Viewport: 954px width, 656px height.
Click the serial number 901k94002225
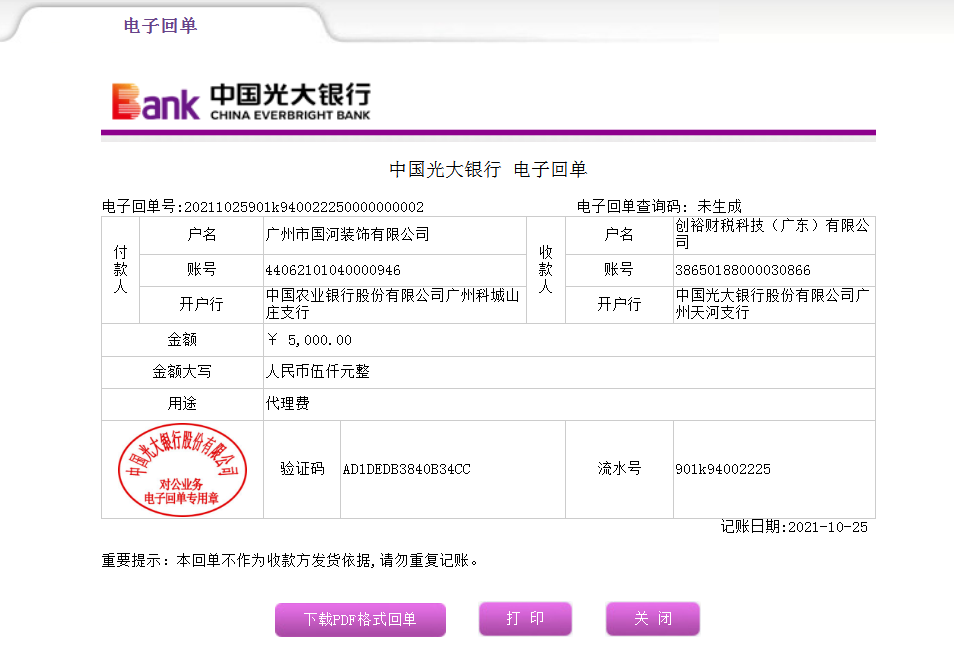(x=723, y=469)
